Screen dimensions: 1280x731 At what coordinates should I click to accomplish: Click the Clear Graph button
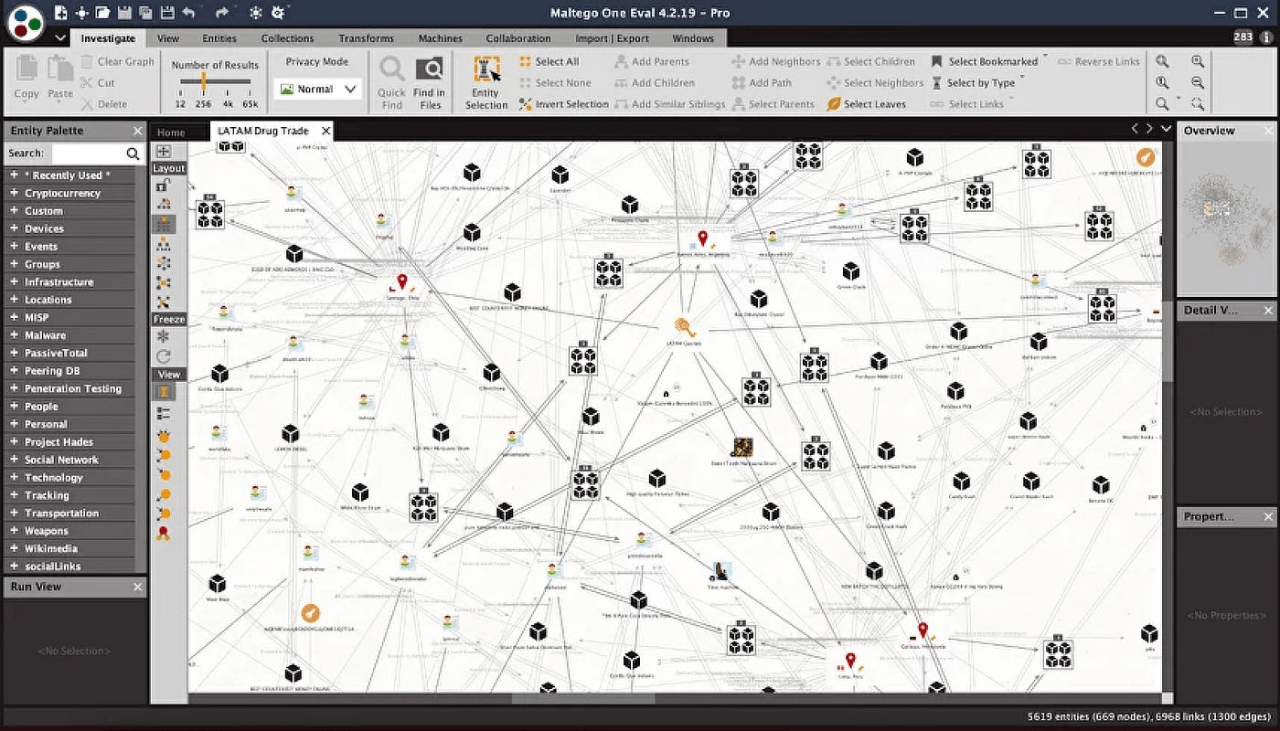[117, 61]
